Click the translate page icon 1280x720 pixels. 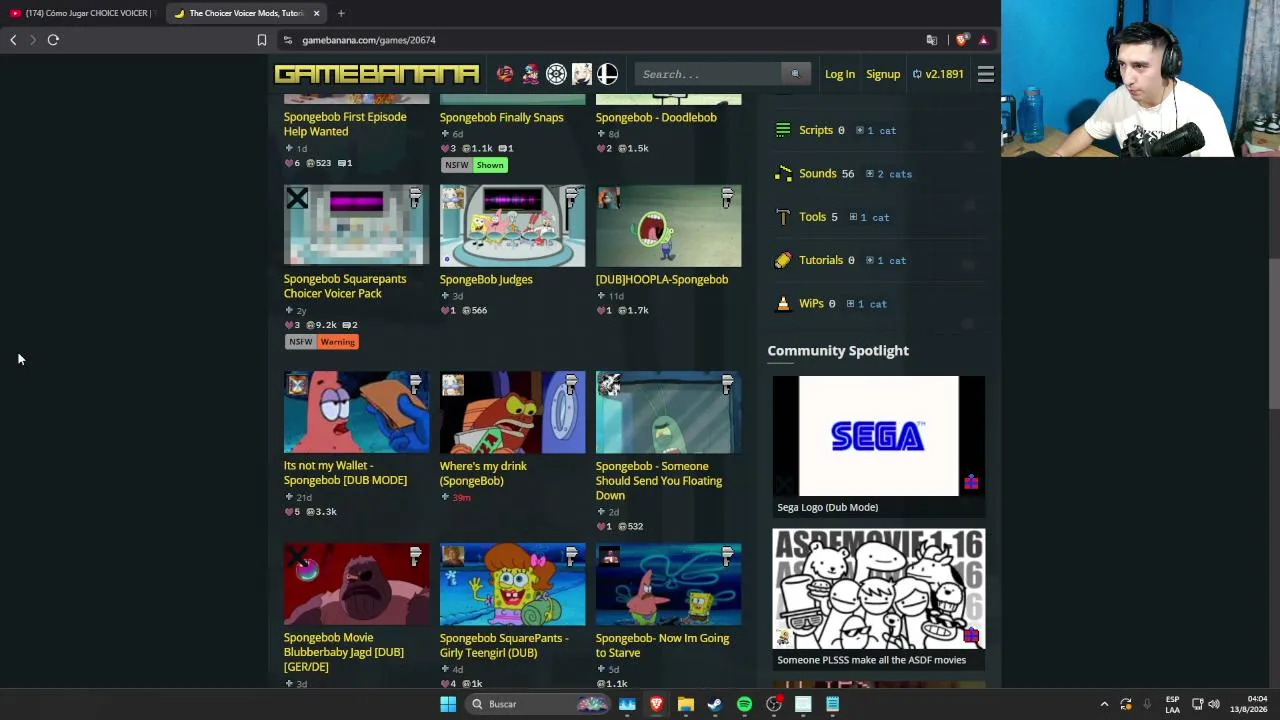932,40
